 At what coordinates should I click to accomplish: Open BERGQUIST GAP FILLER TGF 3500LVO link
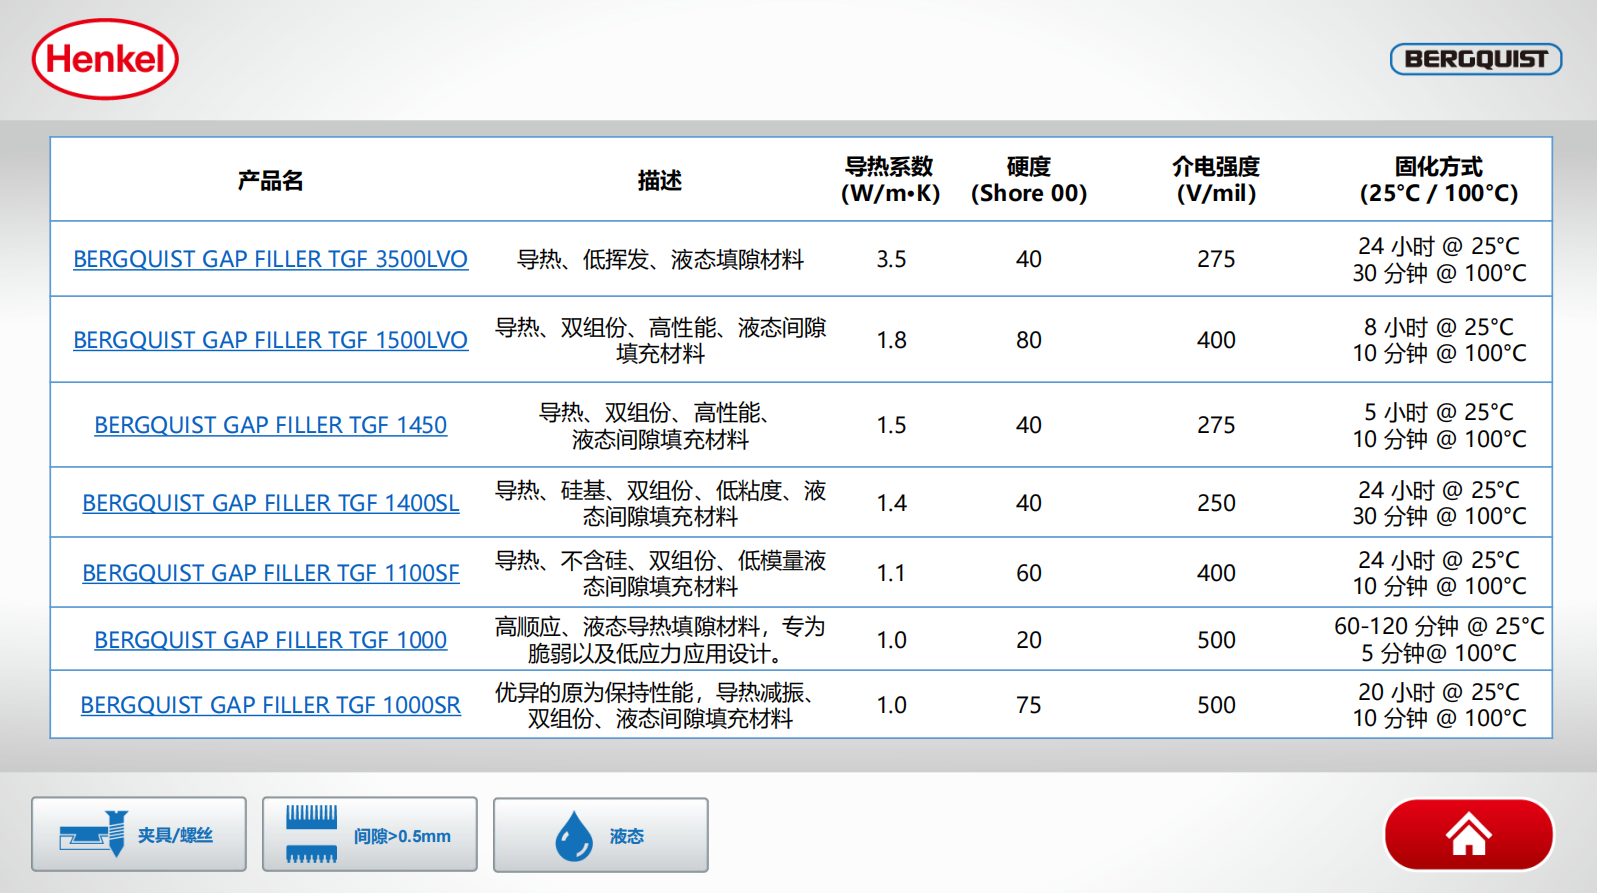point(270,259)
